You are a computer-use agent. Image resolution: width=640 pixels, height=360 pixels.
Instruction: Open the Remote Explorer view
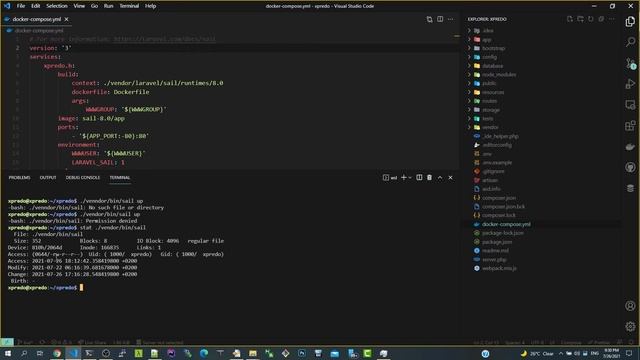630,104
